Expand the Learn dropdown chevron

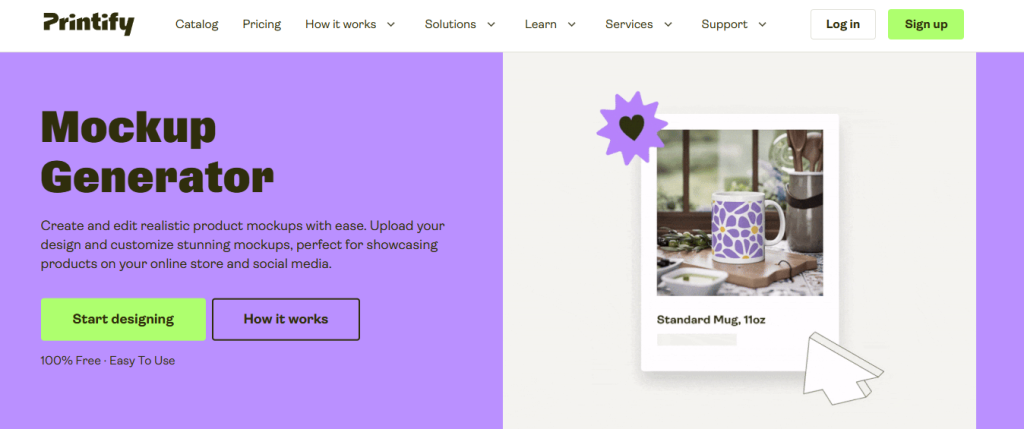571,25
